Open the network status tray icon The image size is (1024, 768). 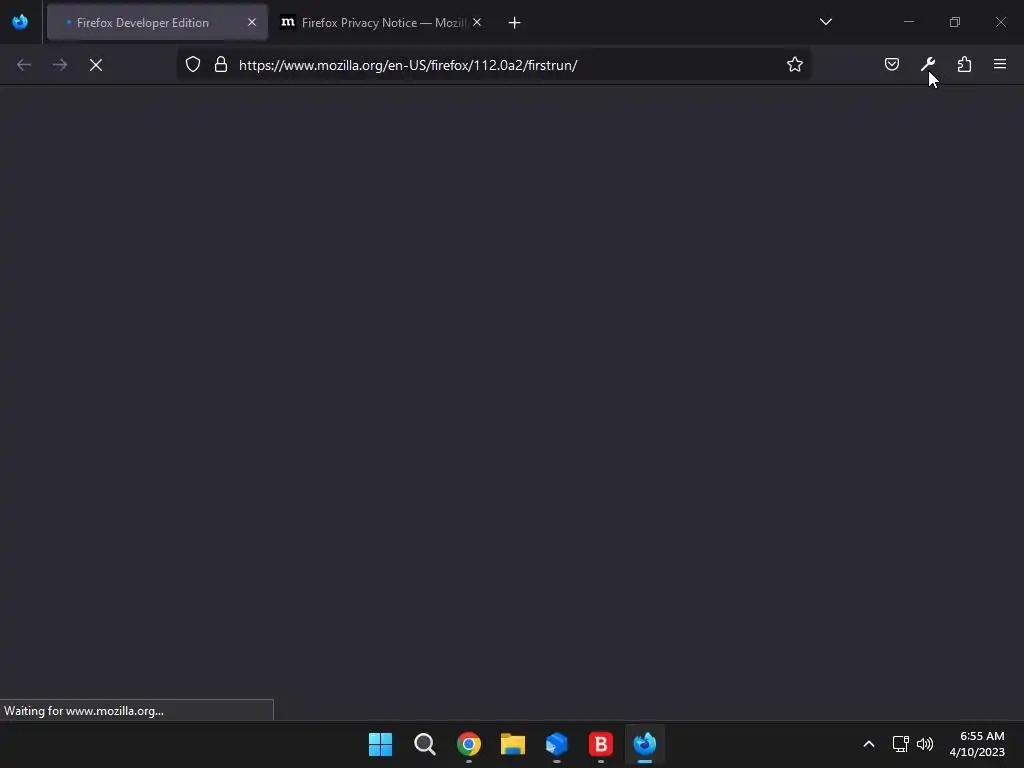901,744
